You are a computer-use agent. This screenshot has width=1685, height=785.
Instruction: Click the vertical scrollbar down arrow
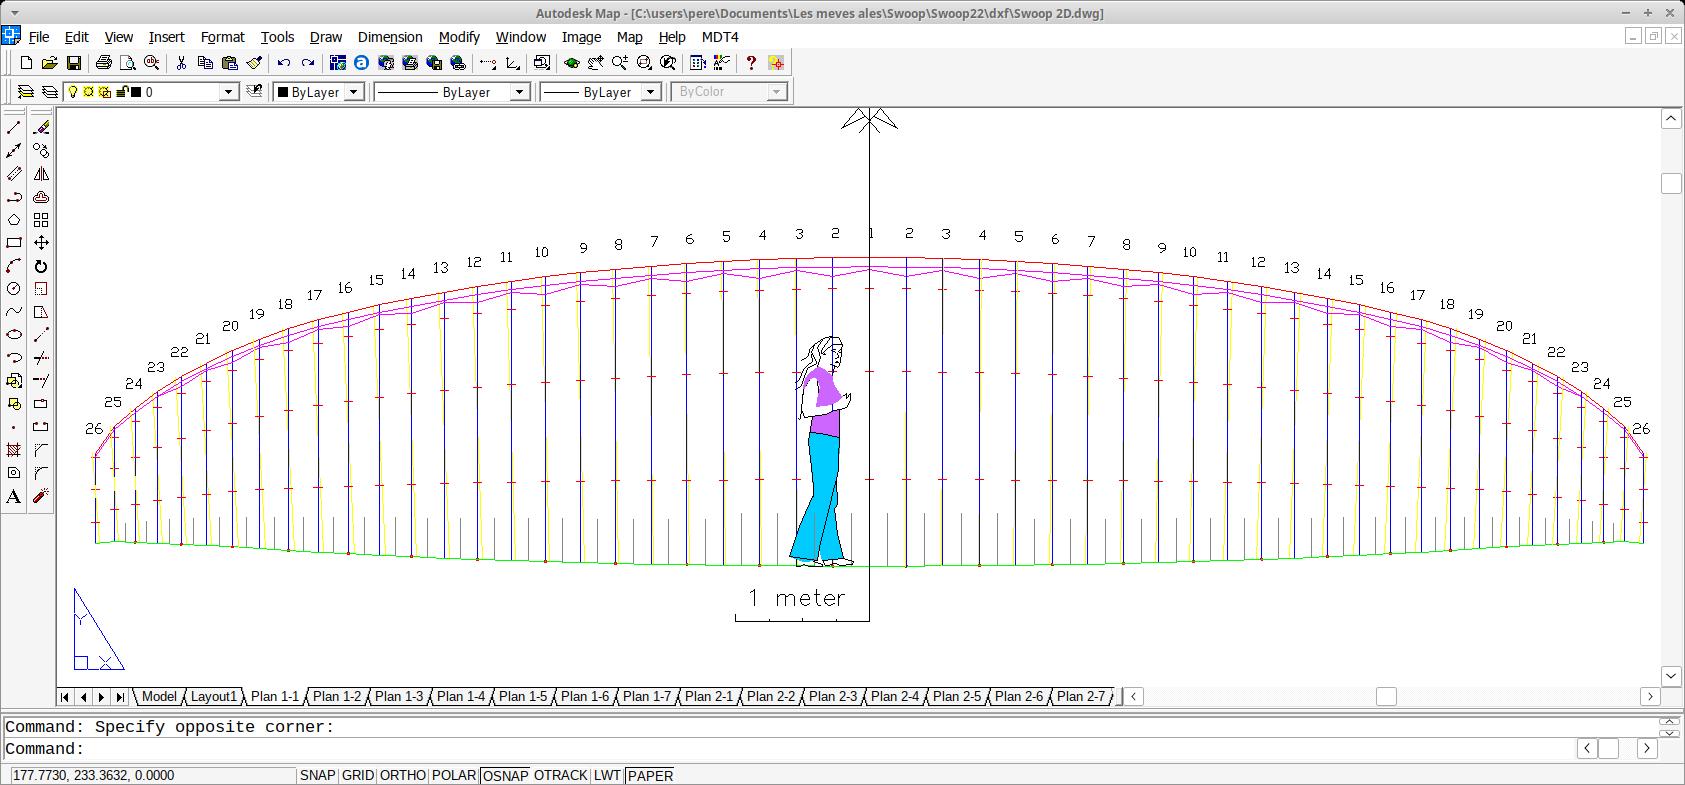1671,676
